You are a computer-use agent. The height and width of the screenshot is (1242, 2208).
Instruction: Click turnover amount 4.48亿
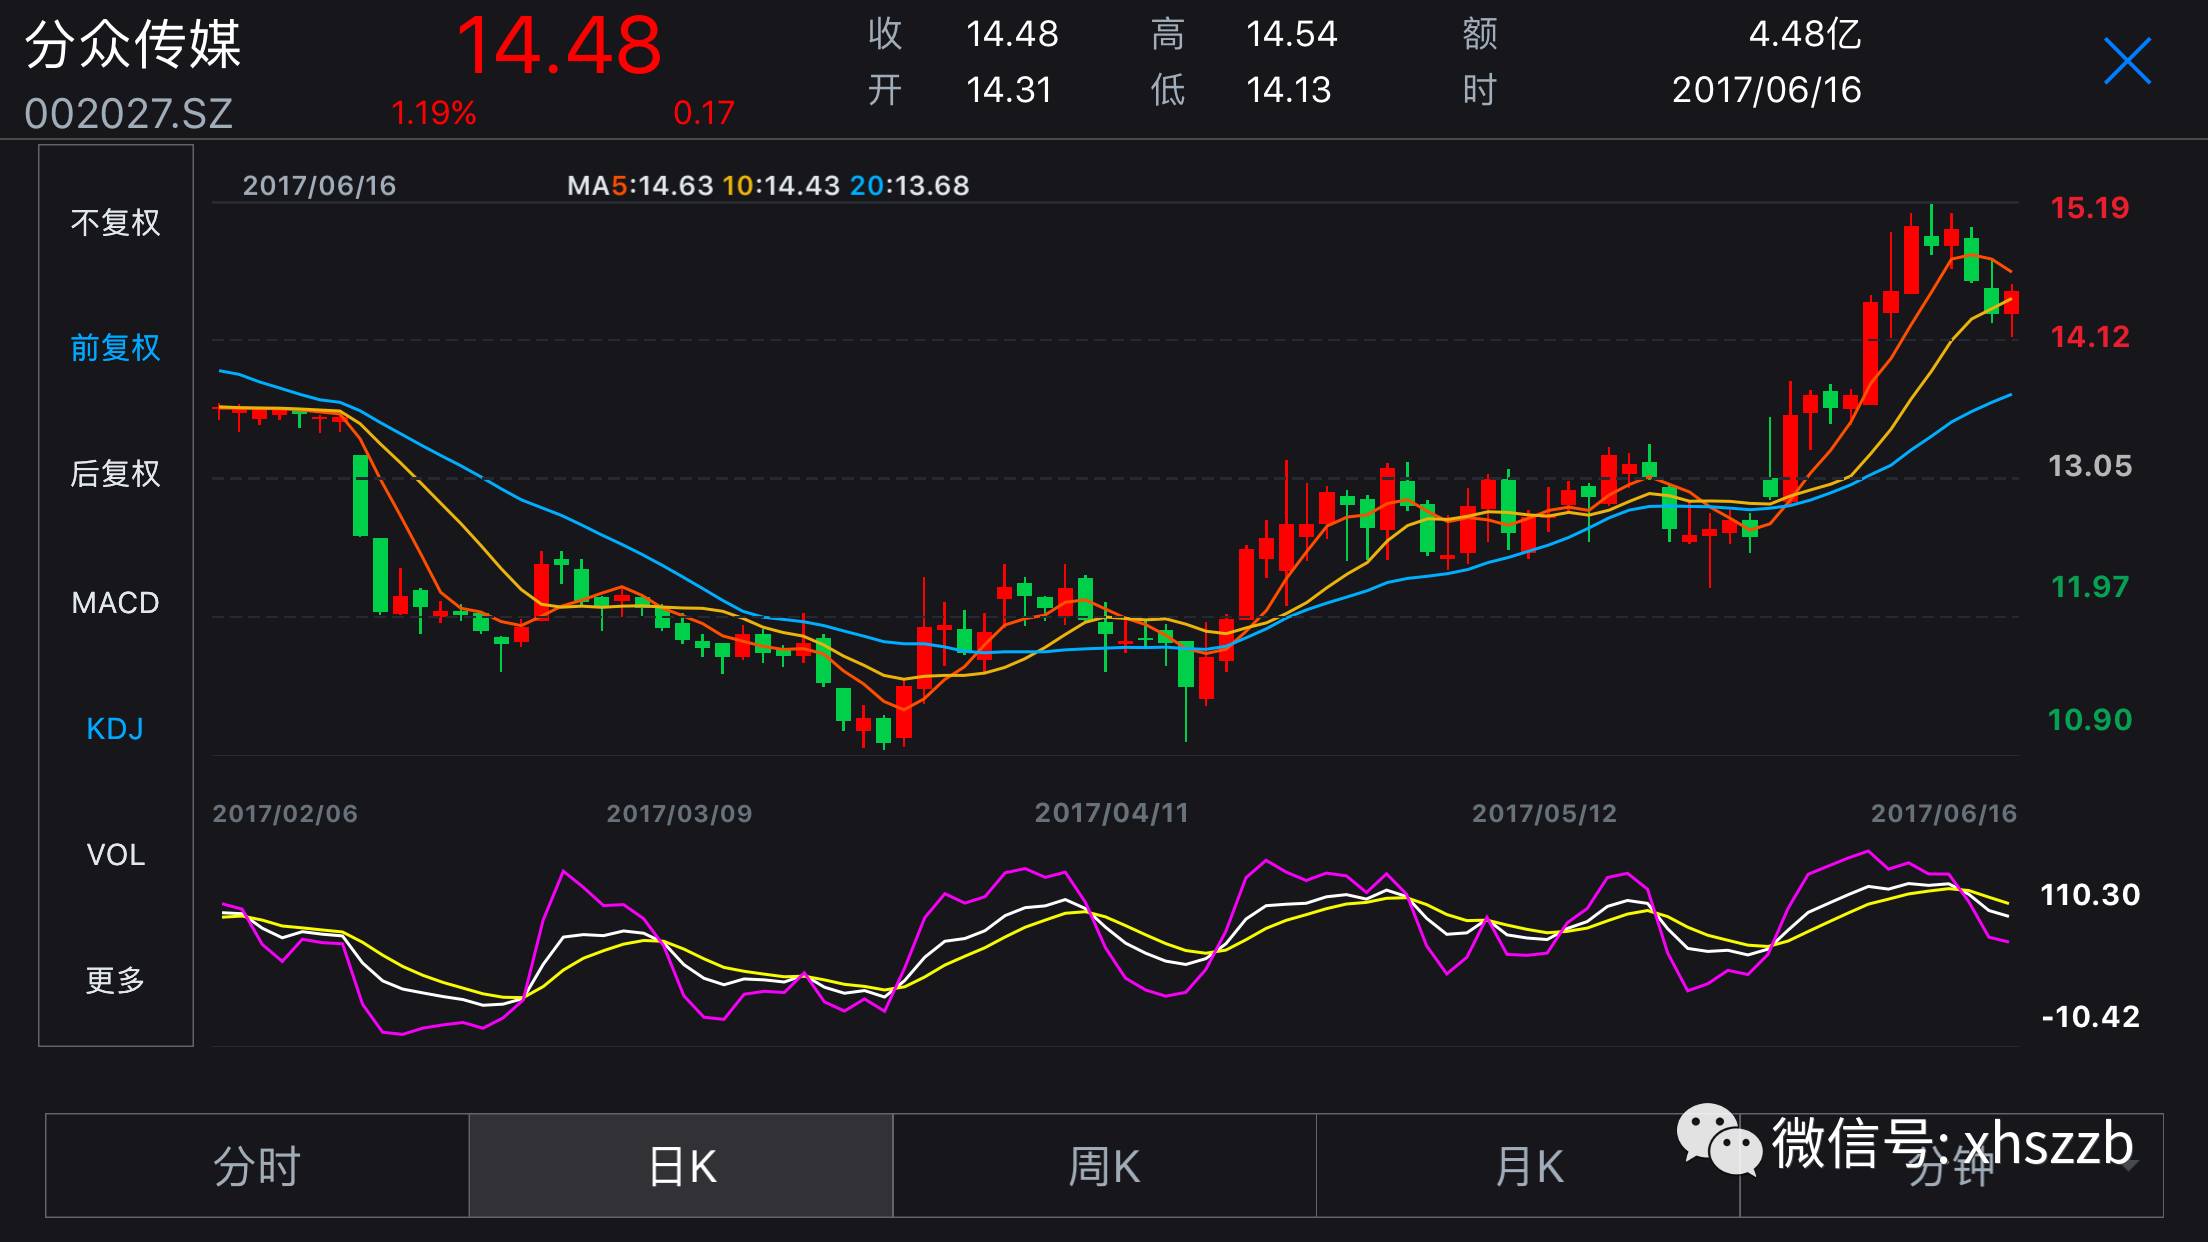[1805, 34]
